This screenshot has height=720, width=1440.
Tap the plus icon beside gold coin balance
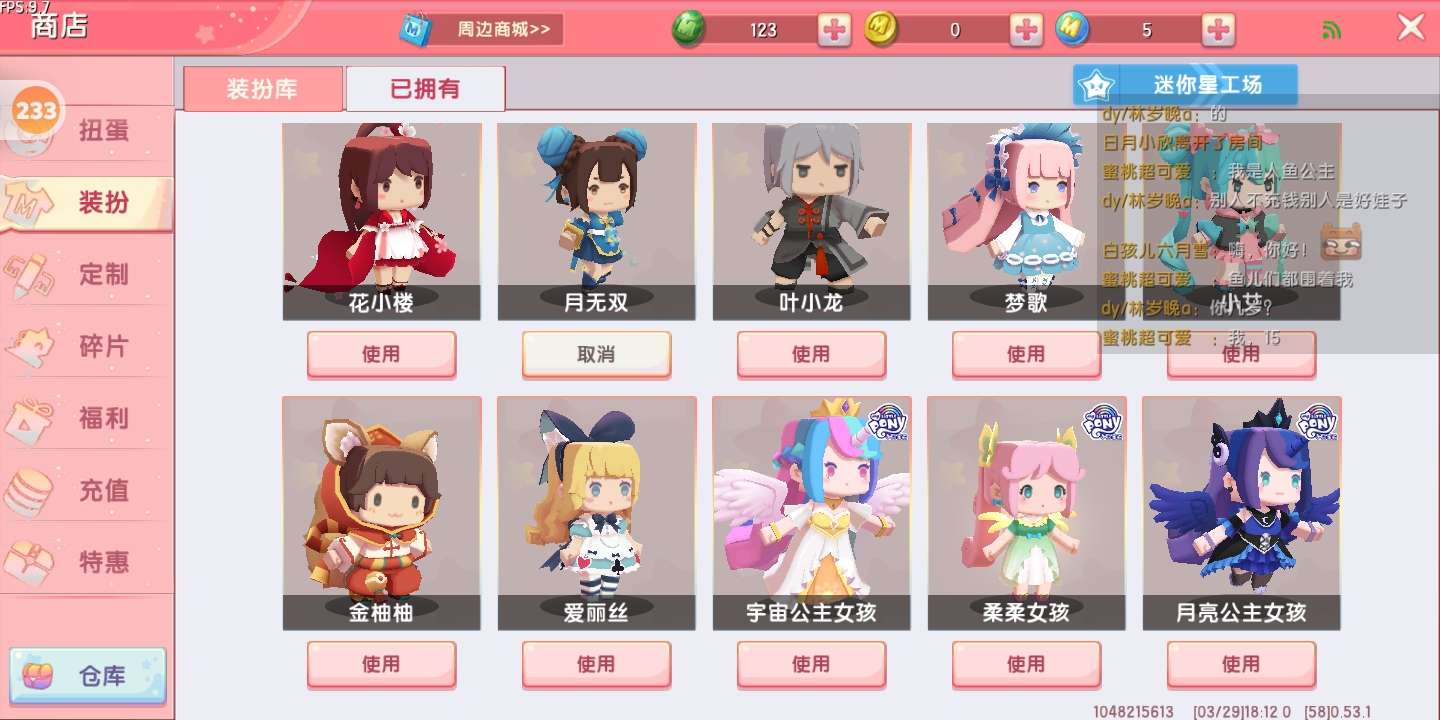tap(1026, 30)
